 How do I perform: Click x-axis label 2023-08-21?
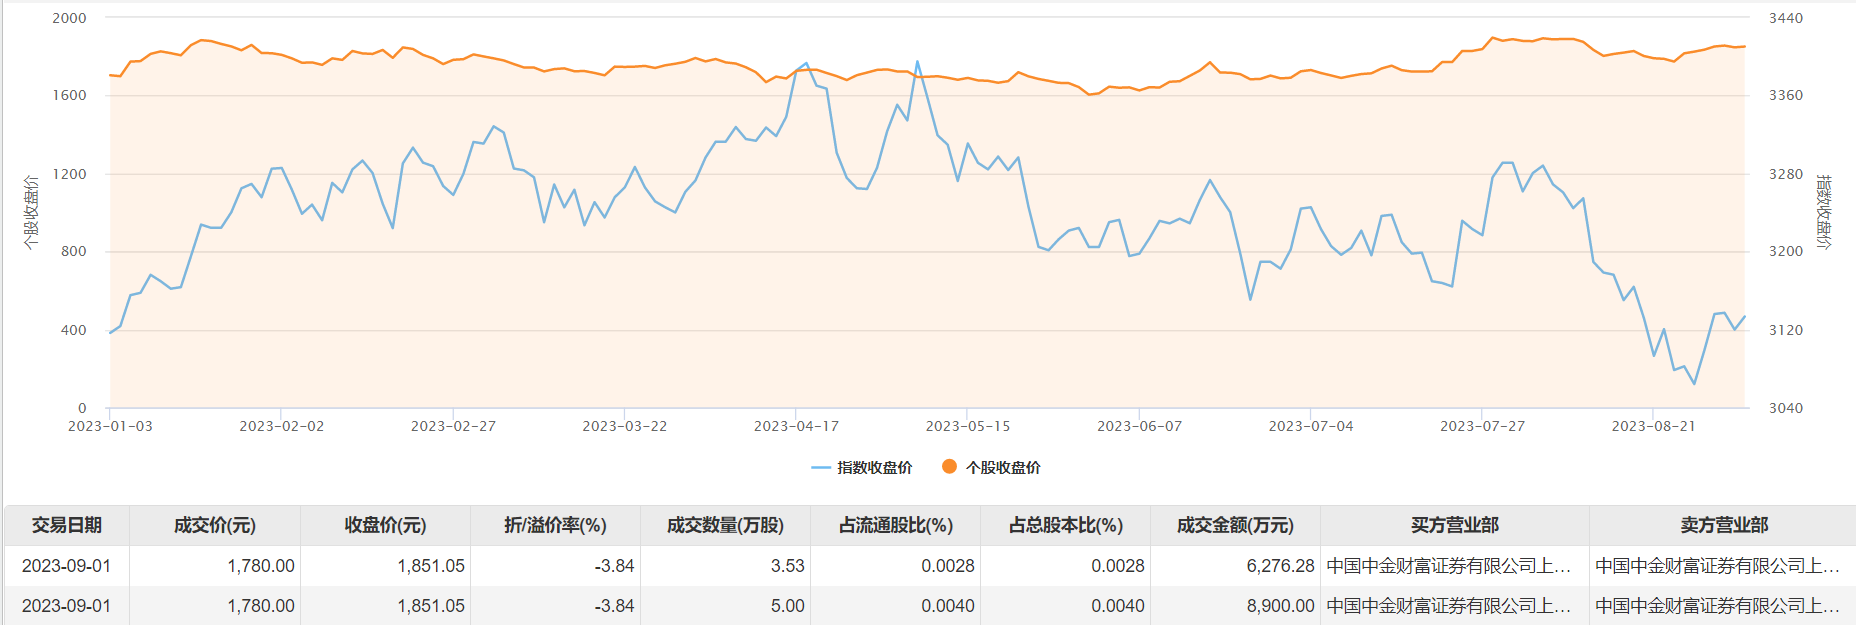point(1654,426)
